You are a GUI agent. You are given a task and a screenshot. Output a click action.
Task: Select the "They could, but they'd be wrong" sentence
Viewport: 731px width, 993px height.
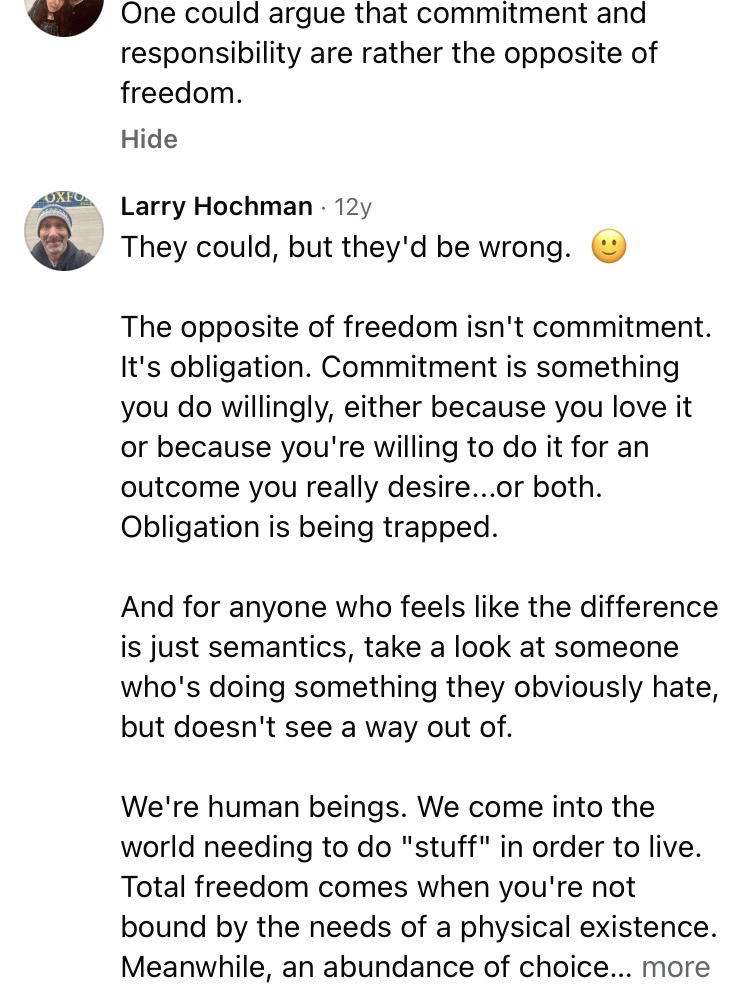click(x=345, y=248)
